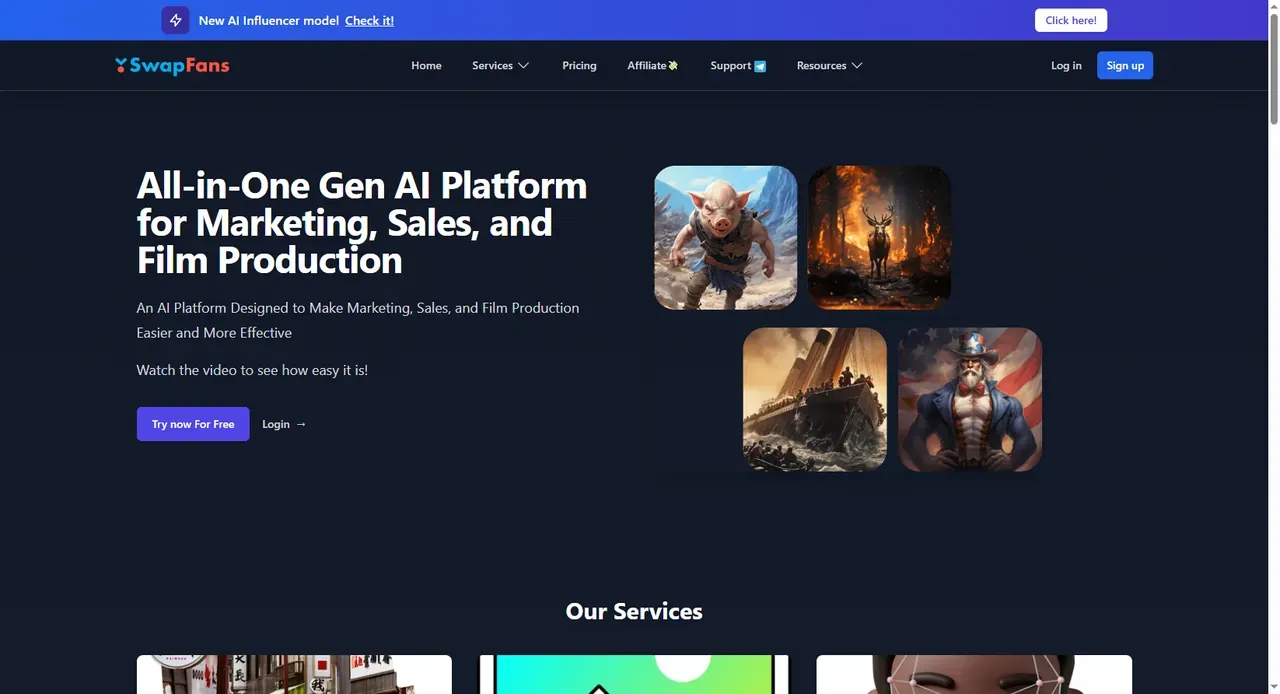Screen dimensions: 1280x694
Task: Click the 'New AI Influencer model' banner text
Action: (x=269, y=21)
